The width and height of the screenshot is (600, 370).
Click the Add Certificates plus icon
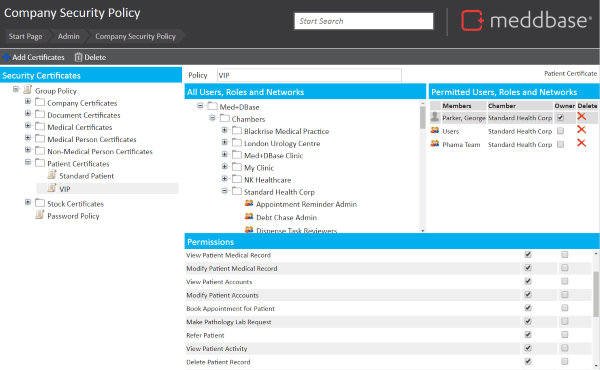tap(7, 57)
